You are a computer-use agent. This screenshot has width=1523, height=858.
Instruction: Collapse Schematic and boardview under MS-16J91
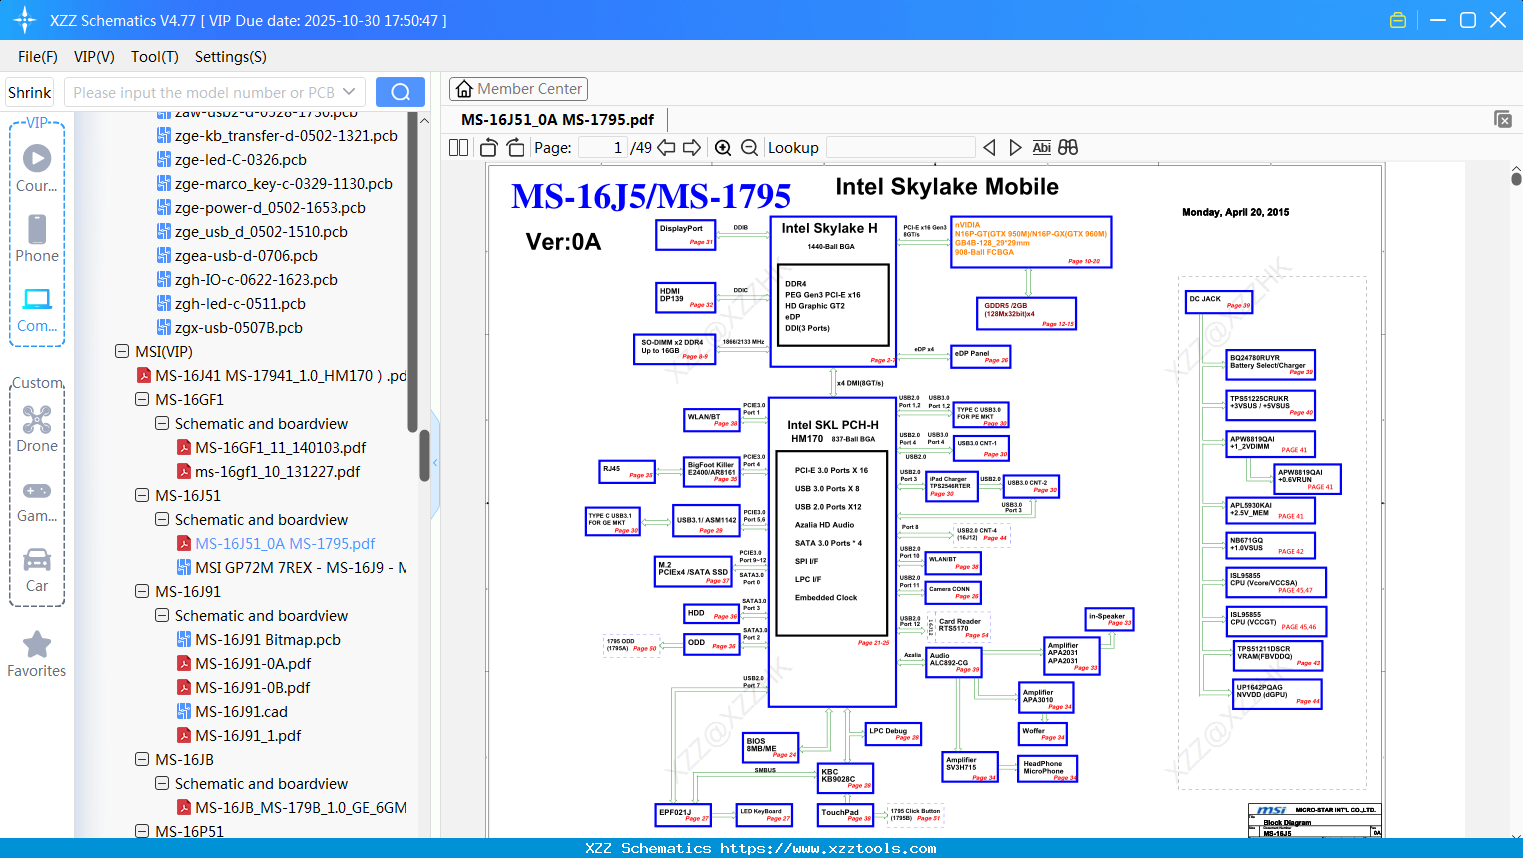pyautogui.click(x=162, y=616)
